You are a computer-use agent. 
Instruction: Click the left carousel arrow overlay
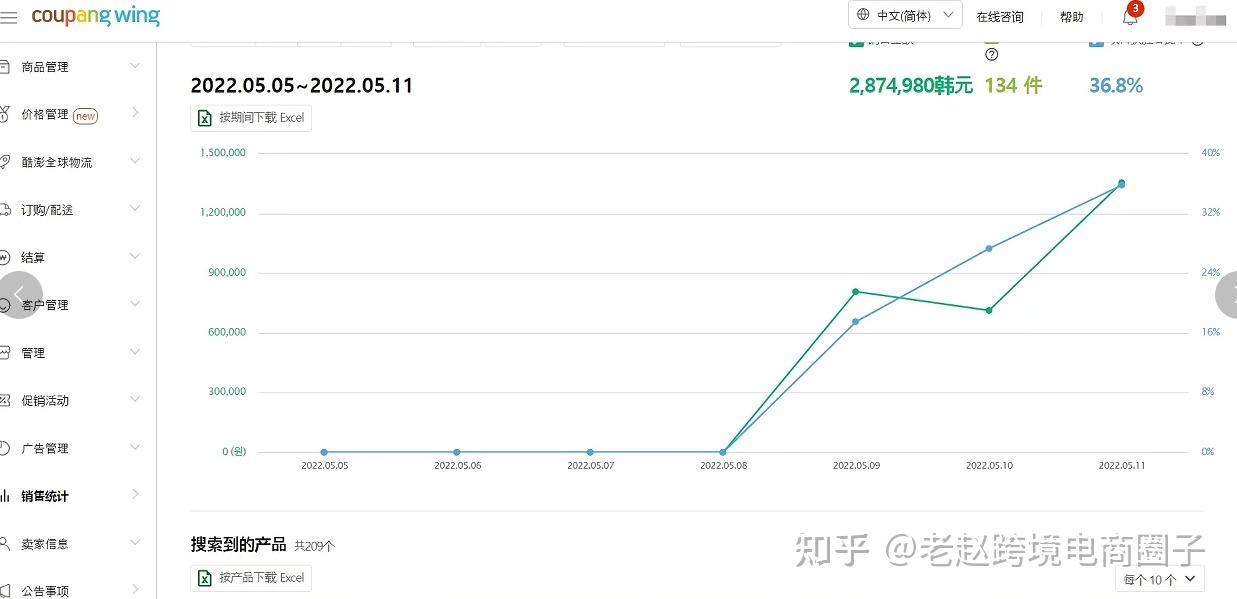(19, 295)
